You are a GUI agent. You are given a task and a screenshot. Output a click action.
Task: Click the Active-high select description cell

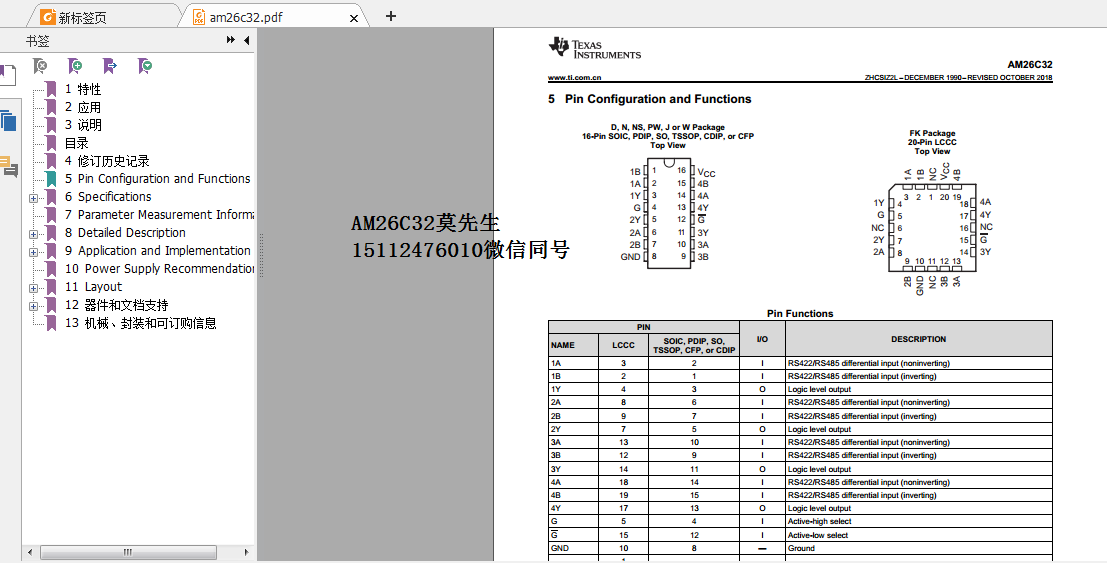(918, 521)
